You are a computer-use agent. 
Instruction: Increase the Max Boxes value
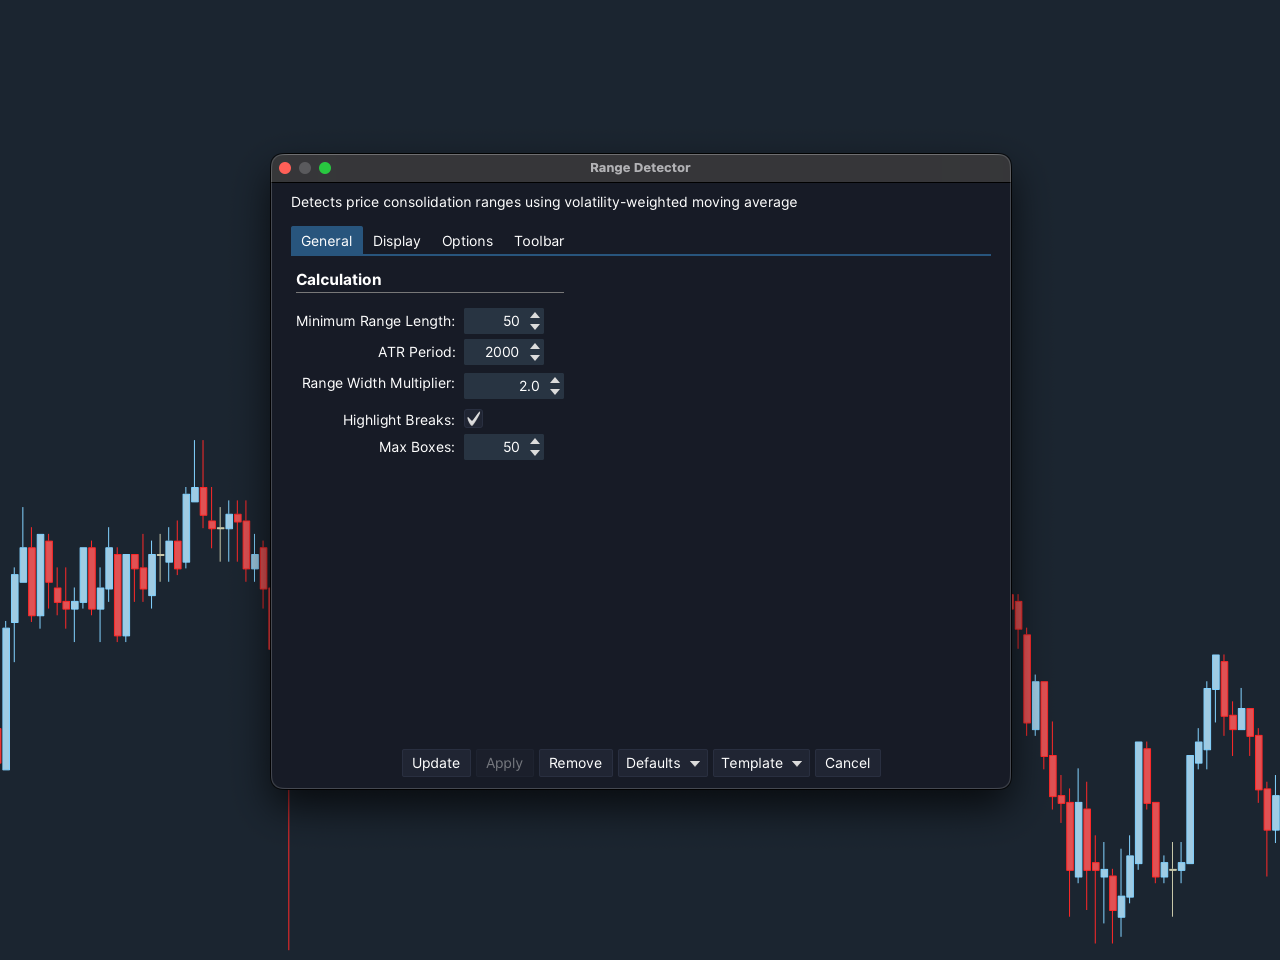(535, 441)
